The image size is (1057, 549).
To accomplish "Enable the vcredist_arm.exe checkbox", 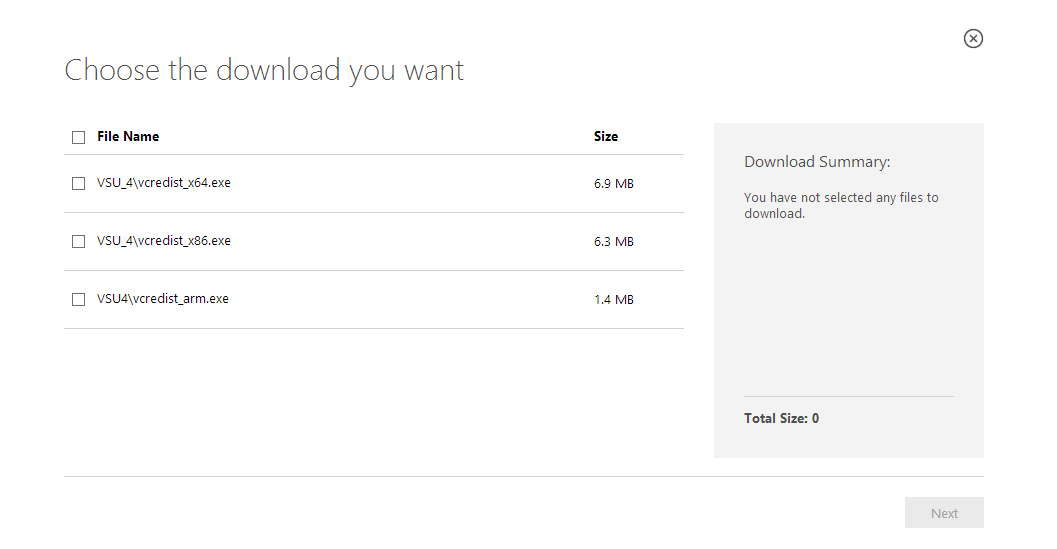I will pyautogui.click(x=78, y=299).
